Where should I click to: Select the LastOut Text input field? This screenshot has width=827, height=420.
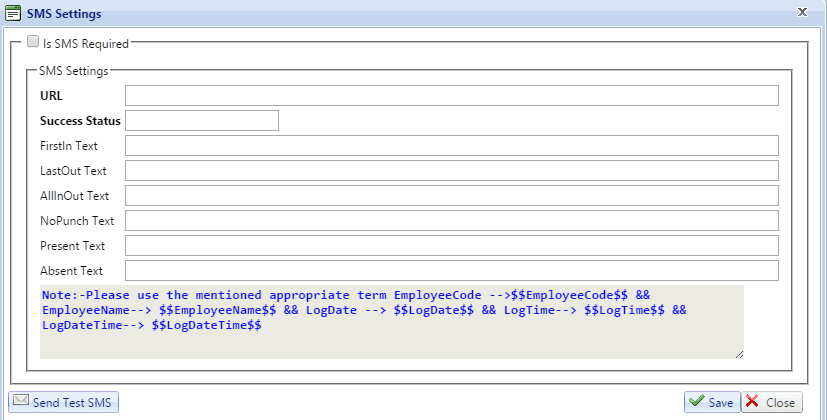pyautogui.click(x=451, y=170)
